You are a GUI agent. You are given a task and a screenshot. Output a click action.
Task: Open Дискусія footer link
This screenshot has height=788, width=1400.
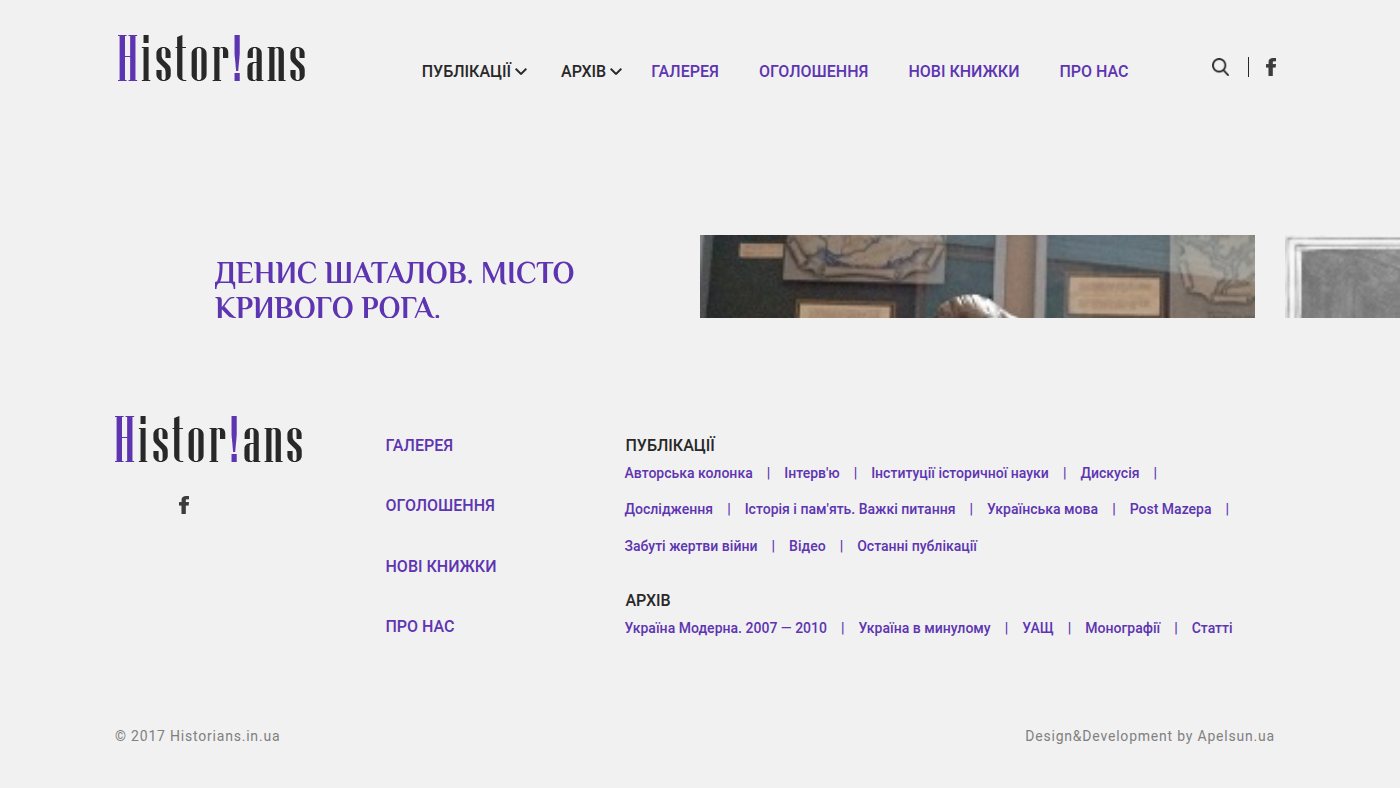point(1110,473)
